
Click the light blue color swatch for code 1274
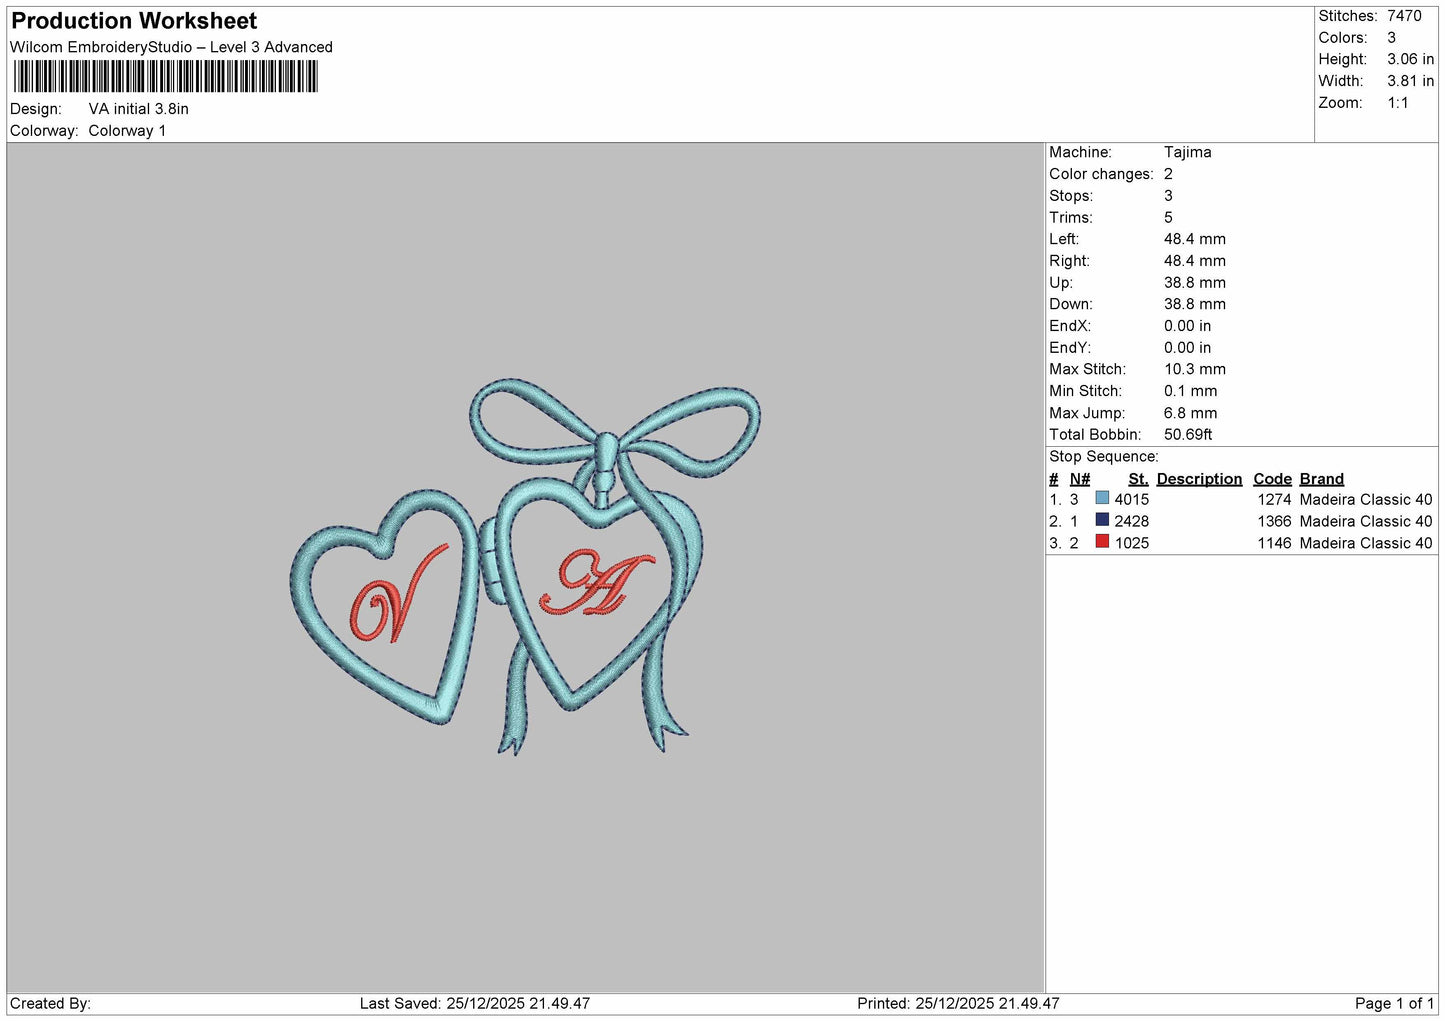coord(1102,498)
